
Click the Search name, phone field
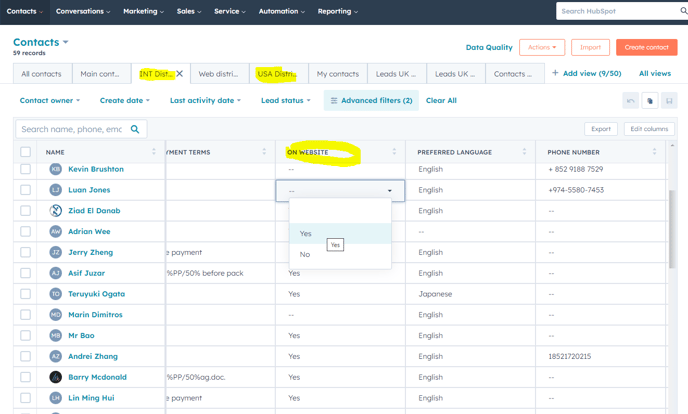tap(70, 129)
